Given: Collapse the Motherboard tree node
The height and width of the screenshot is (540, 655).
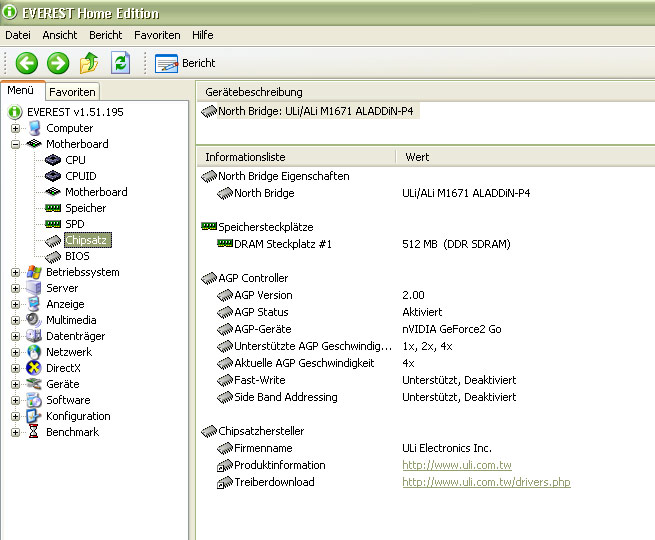Looking at the screenshot, I should [15, 144].
